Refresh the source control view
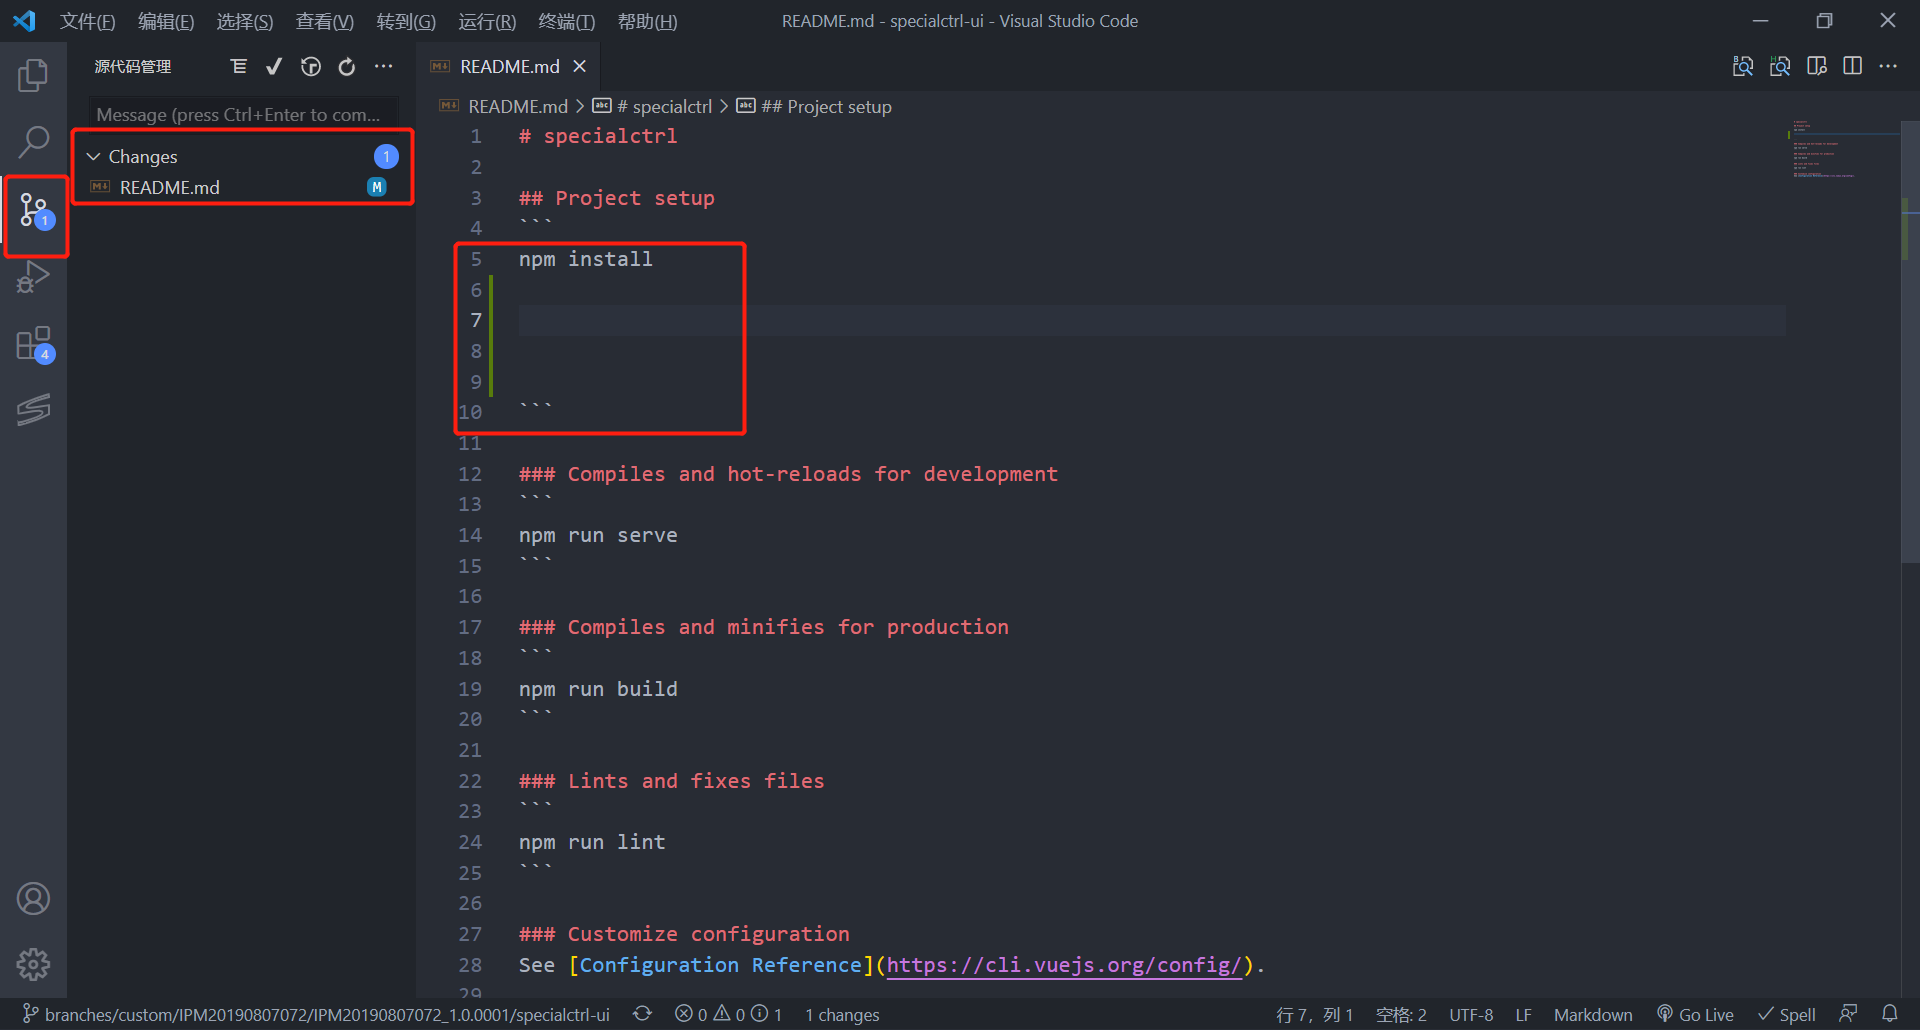 347,66
